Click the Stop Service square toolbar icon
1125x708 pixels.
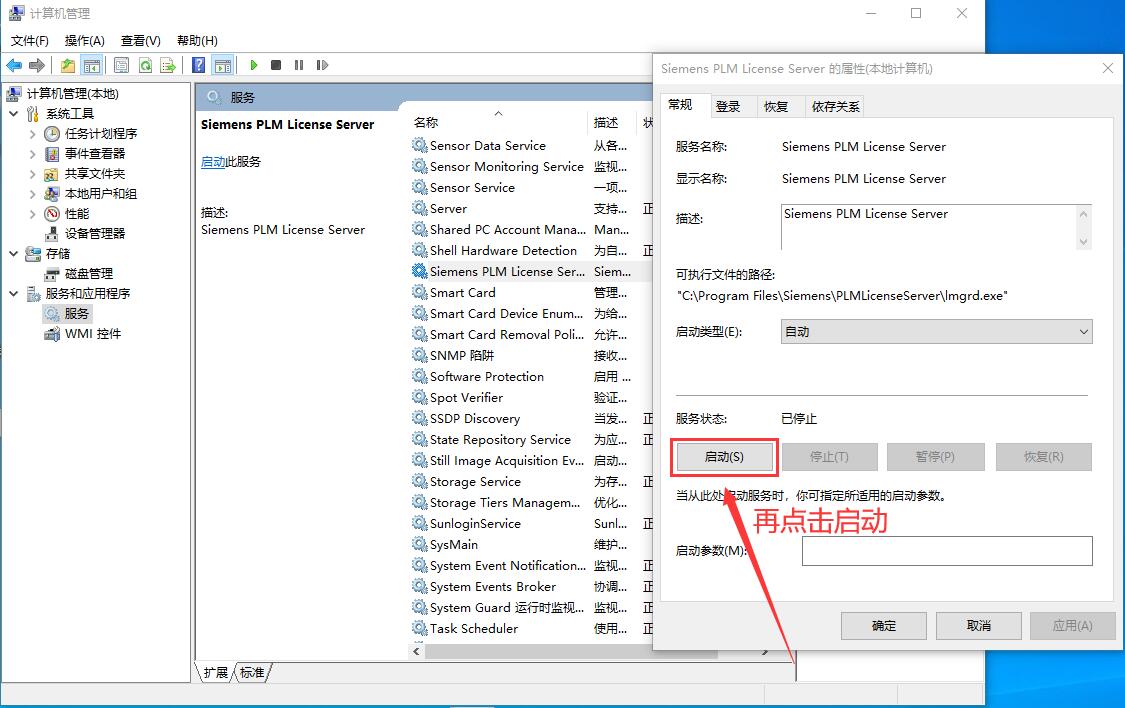(276, 65)
